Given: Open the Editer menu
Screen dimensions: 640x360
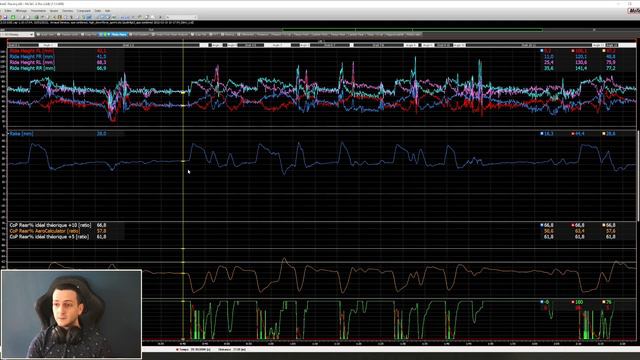Looking at the screenshot, I should point(8,11).
